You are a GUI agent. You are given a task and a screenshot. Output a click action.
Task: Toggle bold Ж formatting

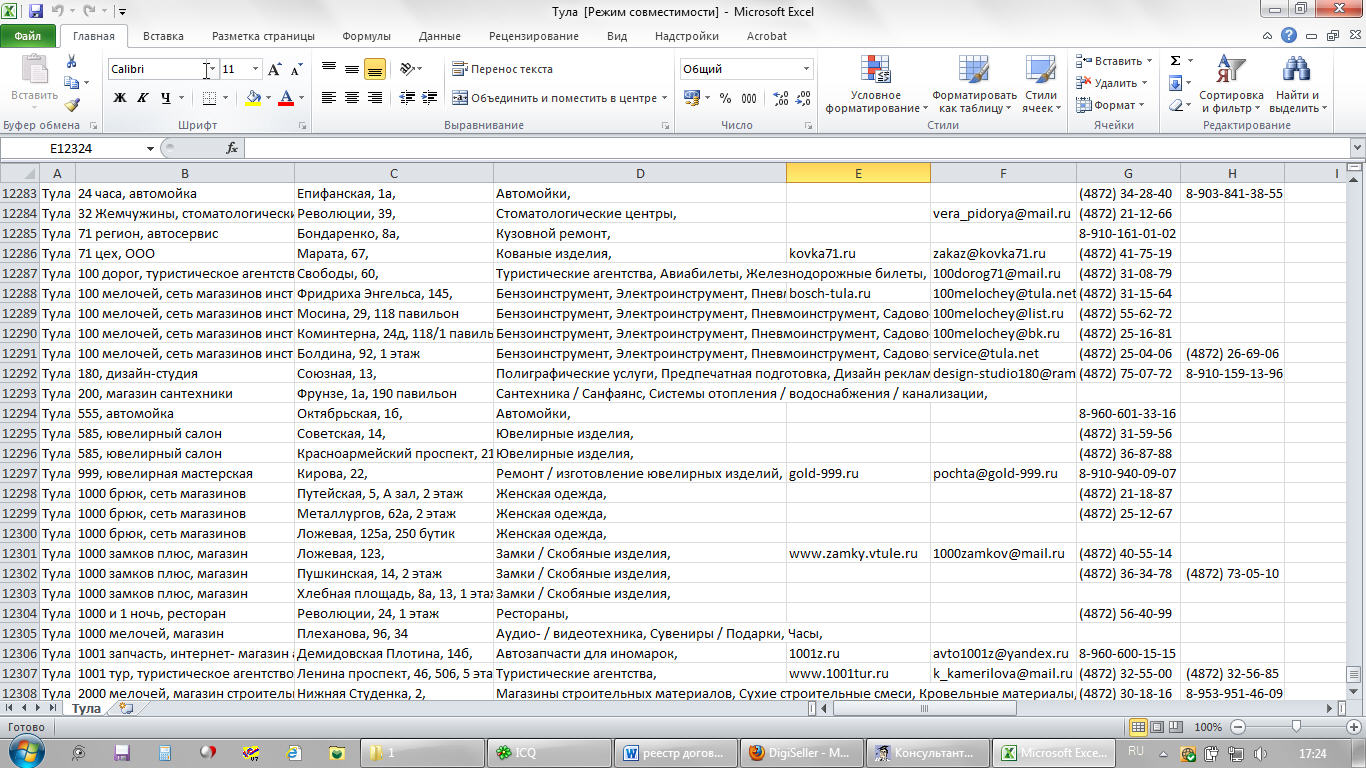tap(120, 98)
